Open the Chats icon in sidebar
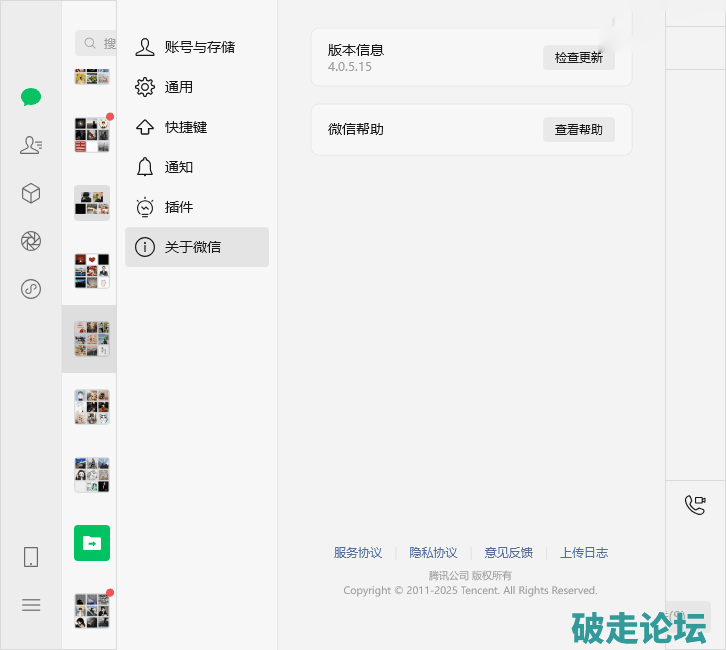726x650 pixels. 31,97
